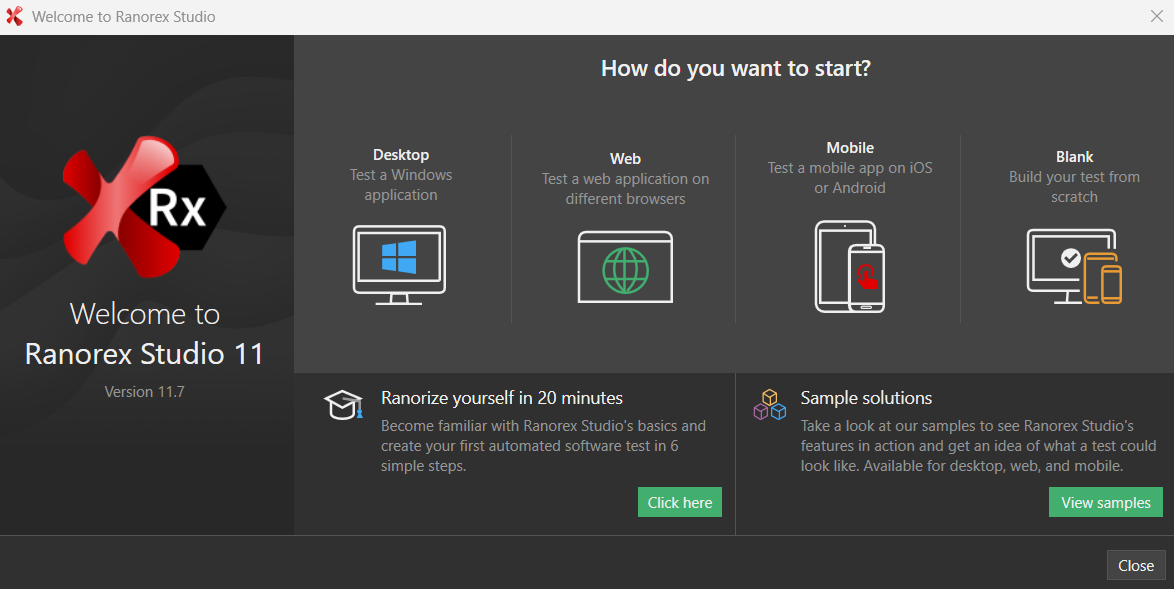Choose the Web heading
The height and width of the screenshot is (589, 1174).
coord(625,159)
